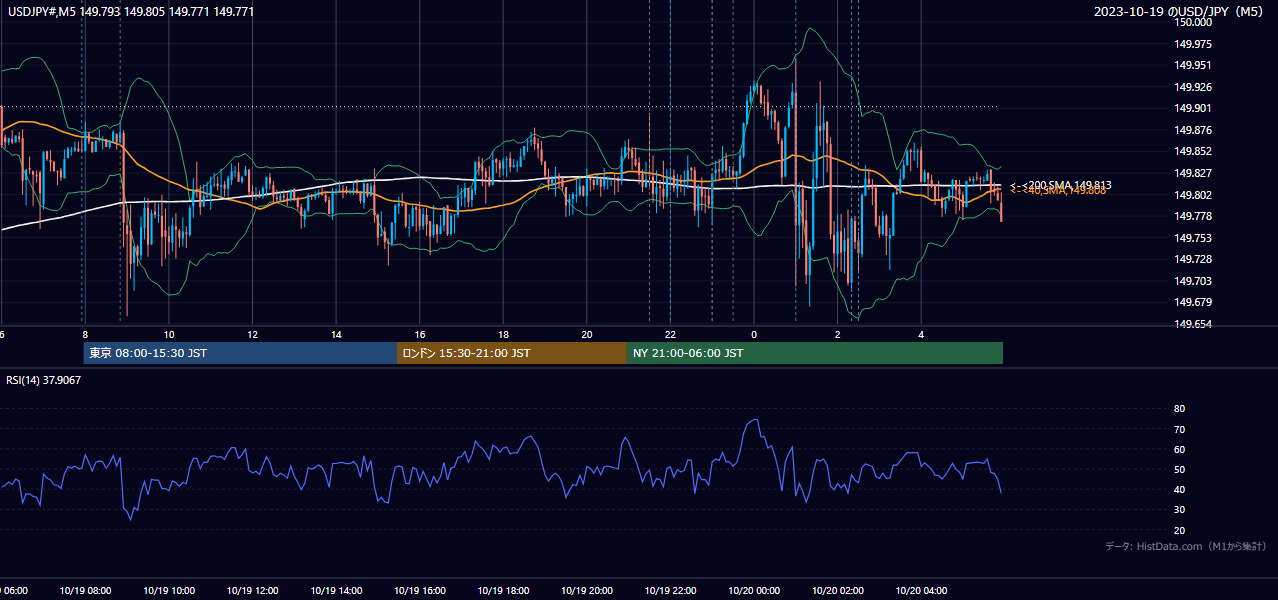Viewport: 1278px width, 600px height.
Task: Click the 10/19 12:00 time axis label
Action: [252, 591]
